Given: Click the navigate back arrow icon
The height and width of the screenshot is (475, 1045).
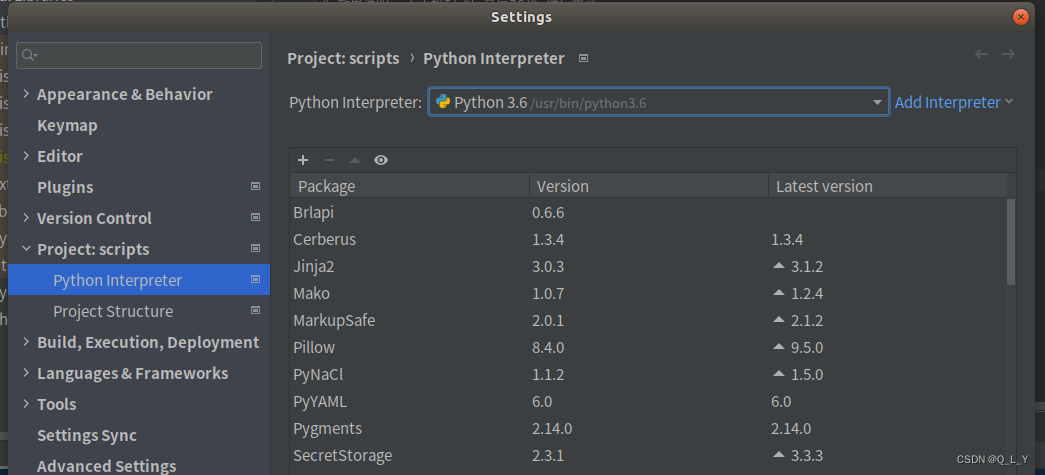Looking at the screenshot, I should (981, 54).
